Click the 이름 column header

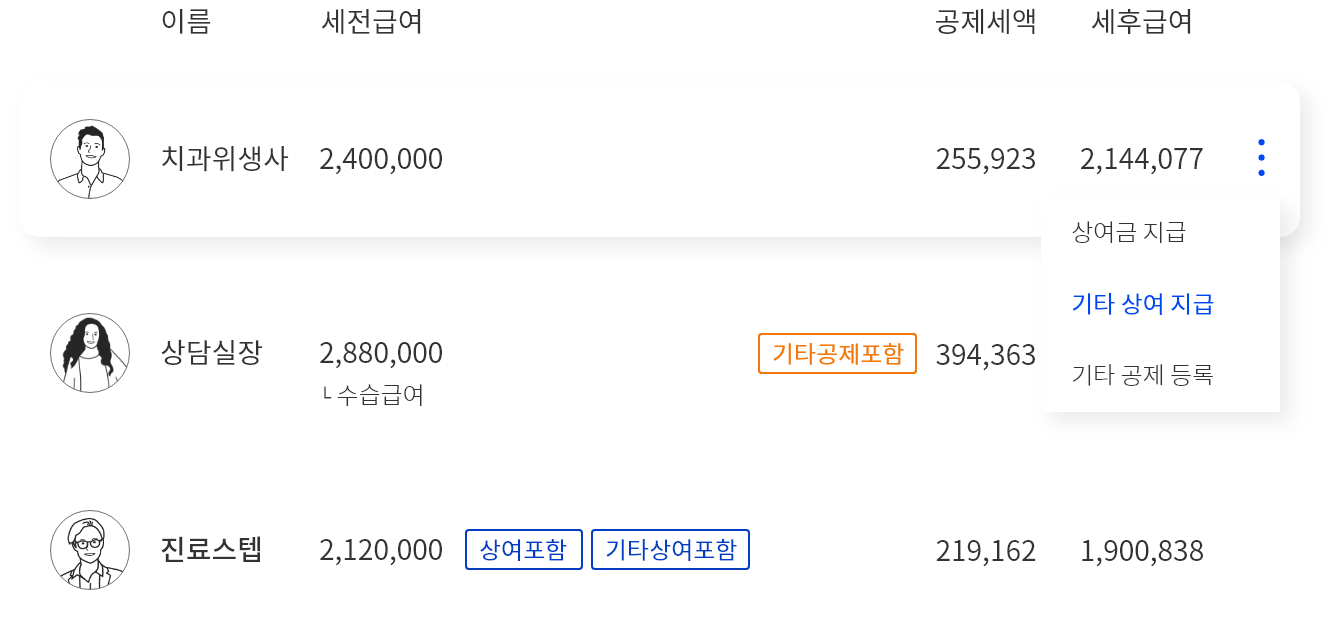click(186, 22)
